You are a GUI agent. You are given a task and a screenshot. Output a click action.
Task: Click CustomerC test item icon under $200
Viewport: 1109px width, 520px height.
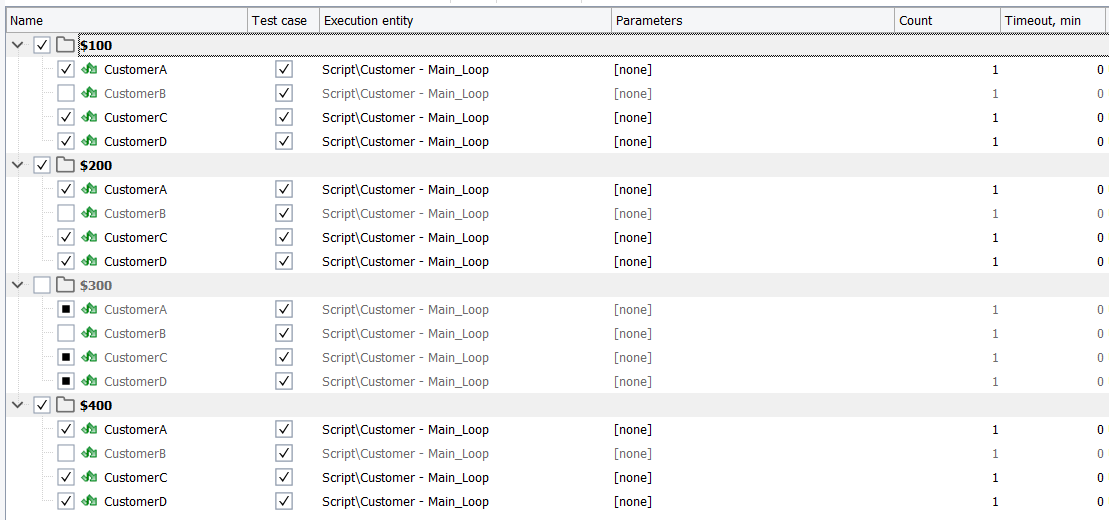tap(89, 237)
